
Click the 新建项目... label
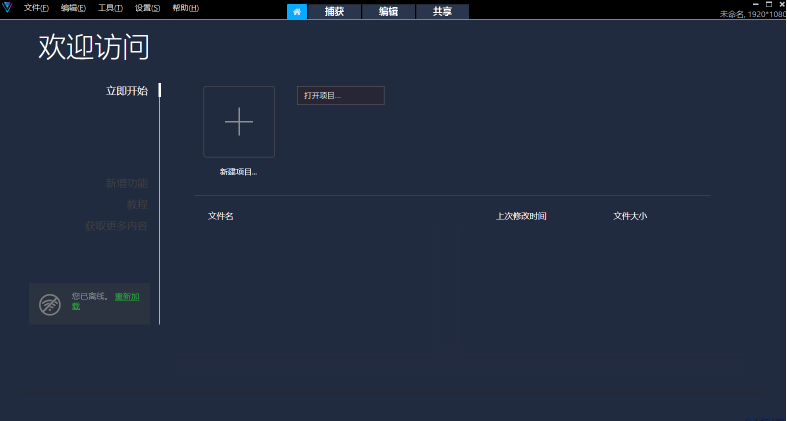pos(238,172)
